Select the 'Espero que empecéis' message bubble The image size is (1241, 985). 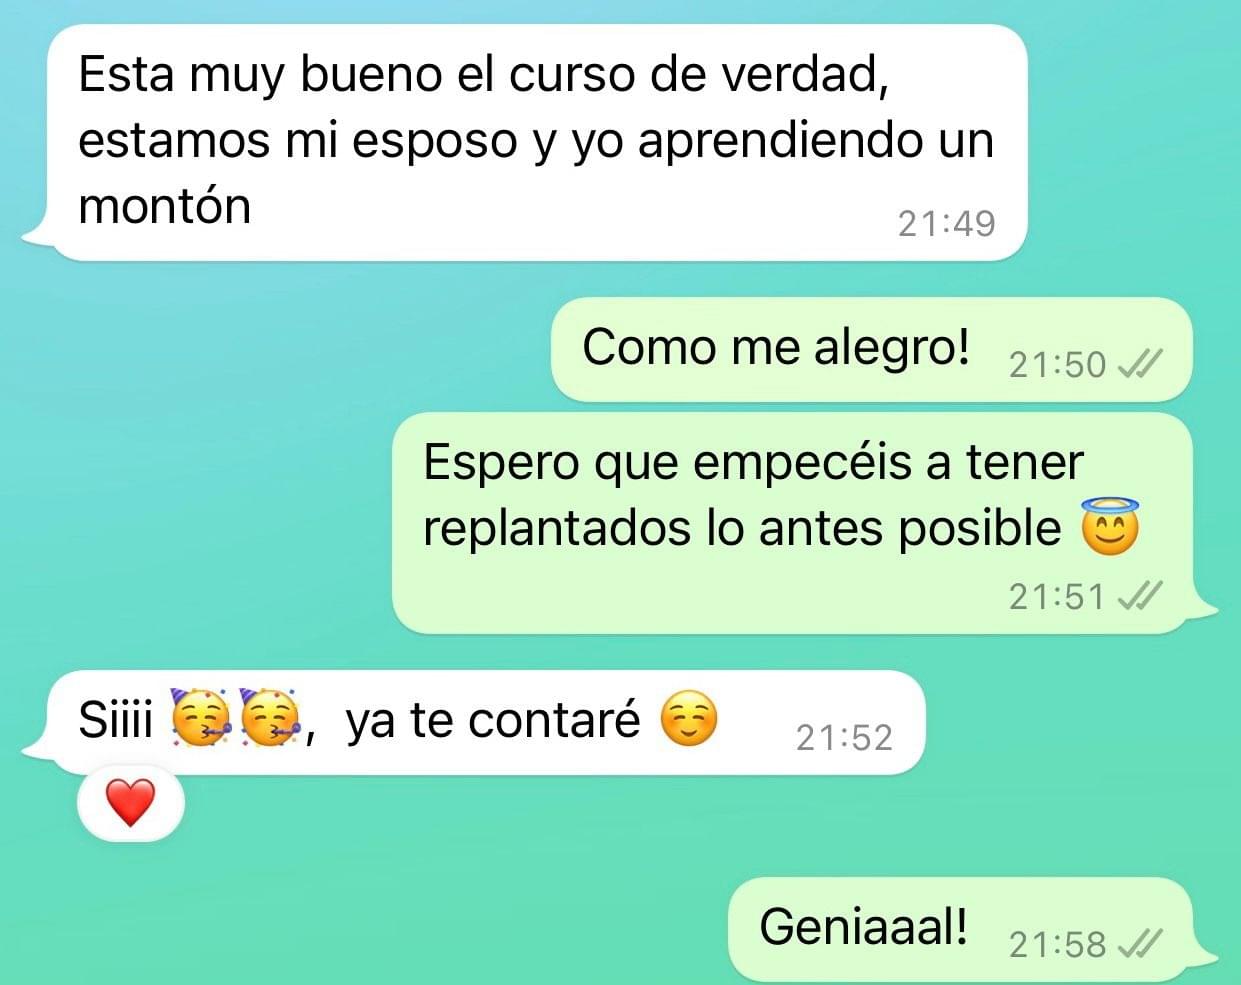coord(804,523)
